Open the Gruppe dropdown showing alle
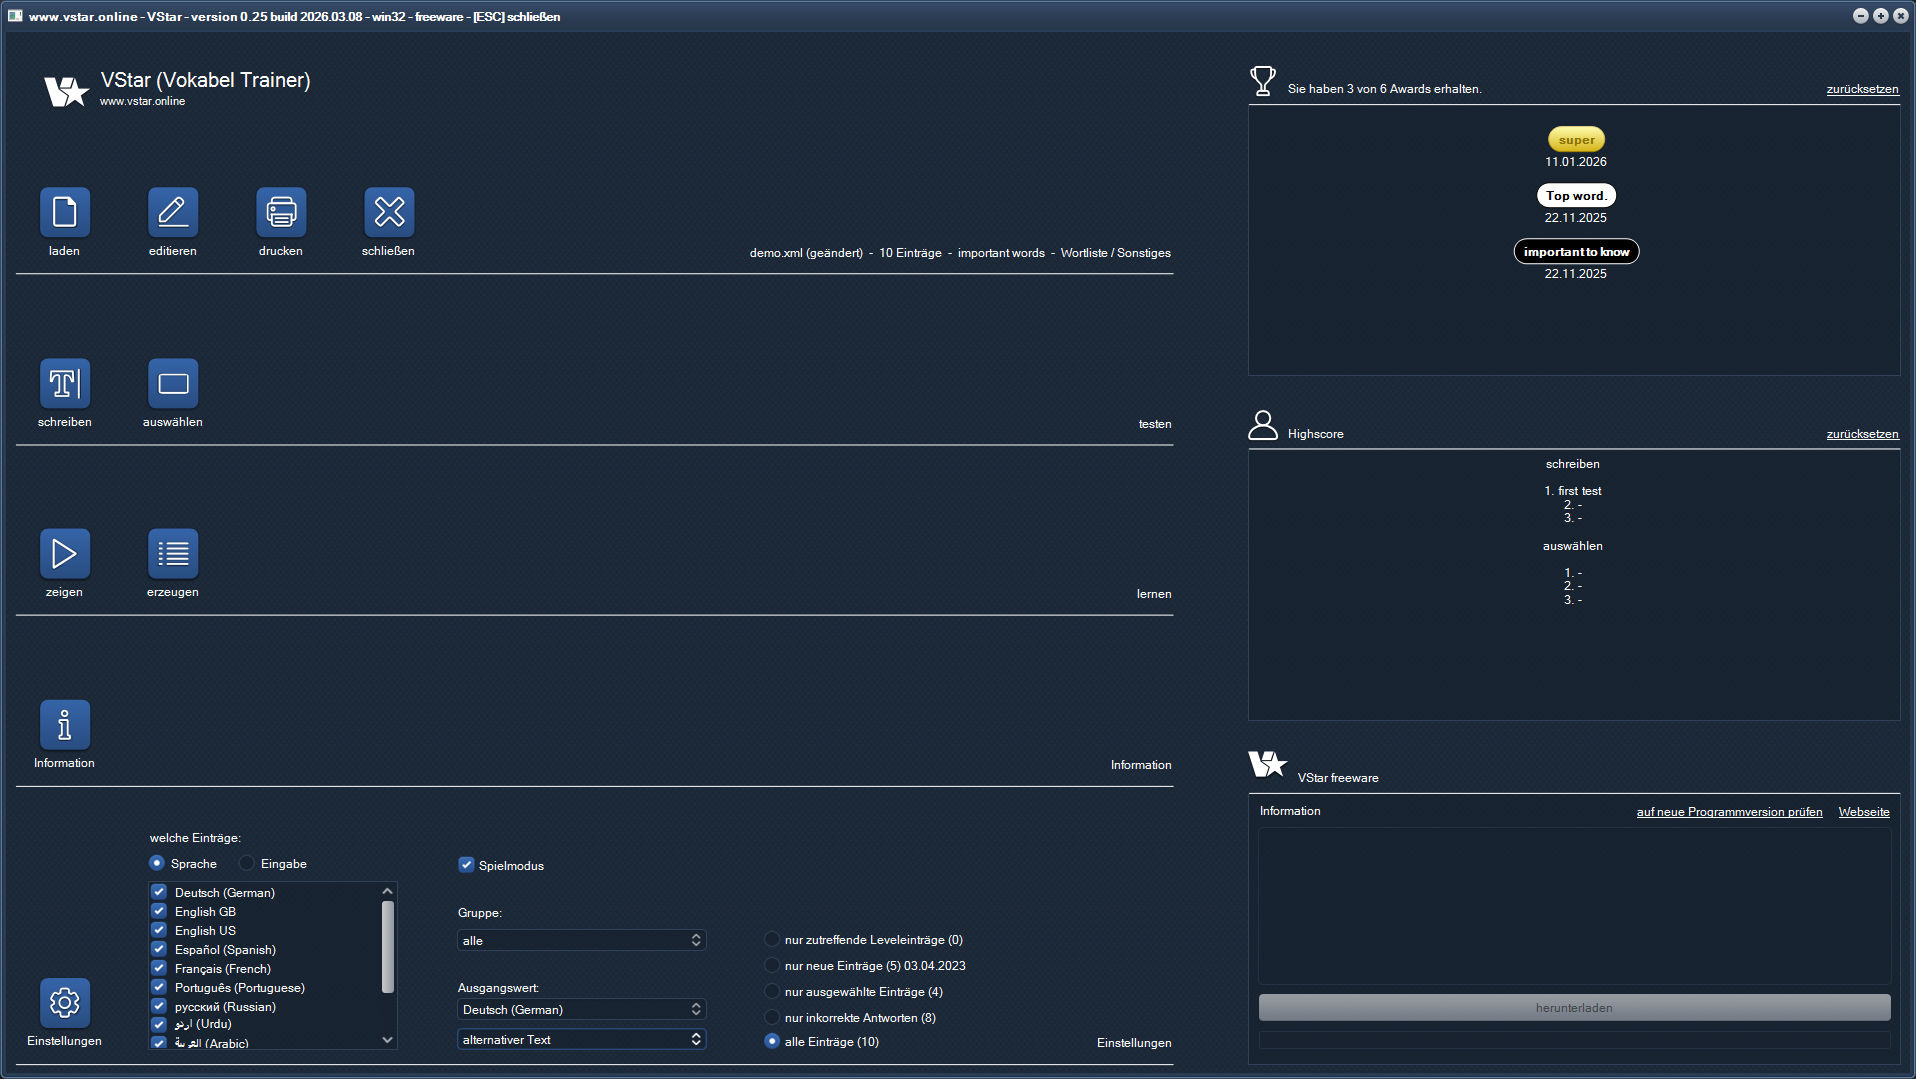The height and width of the screenshot is (1079, 1916). point(581,940)
